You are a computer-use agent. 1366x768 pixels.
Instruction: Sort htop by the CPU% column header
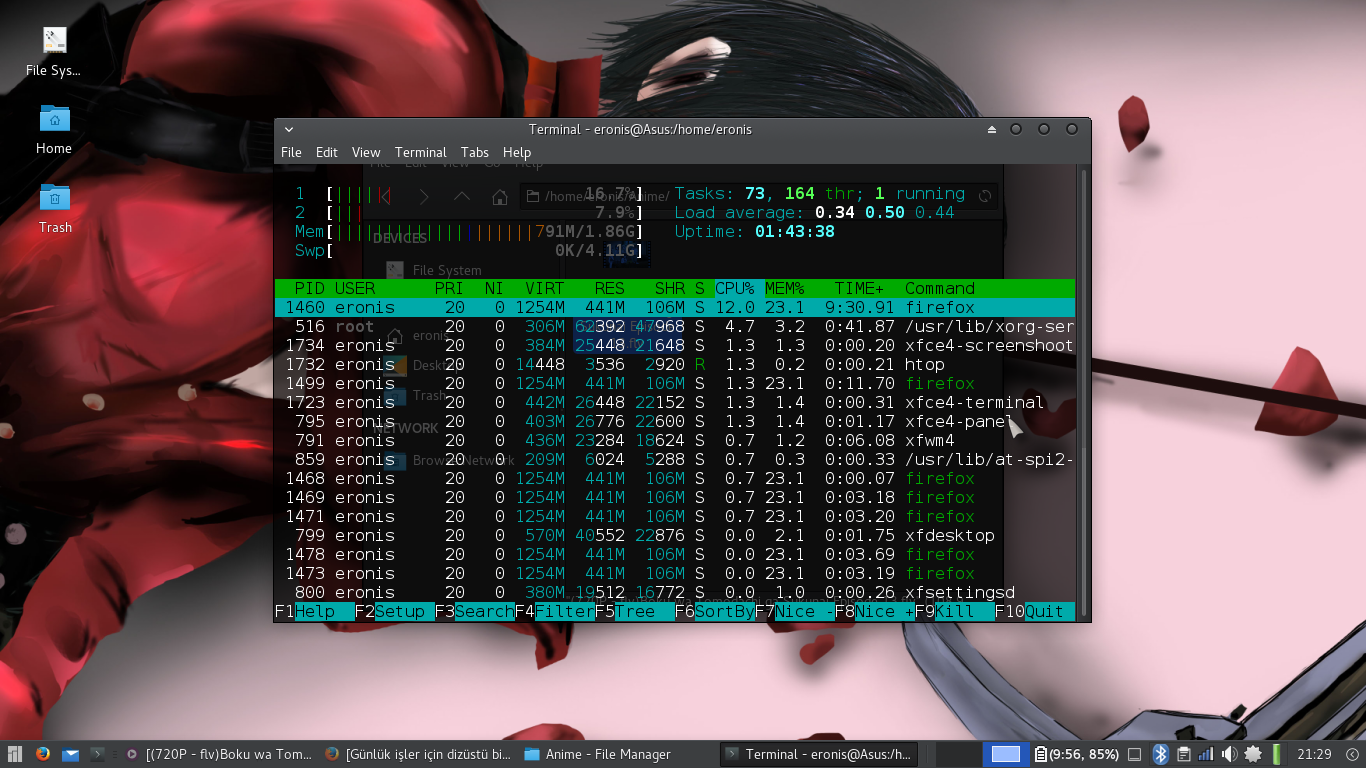coord(735,288)
